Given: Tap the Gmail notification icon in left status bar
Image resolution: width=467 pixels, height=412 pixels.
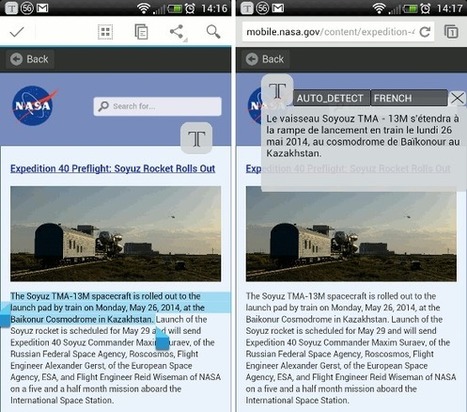Looking at the screenshot, I should click(42, 8).
